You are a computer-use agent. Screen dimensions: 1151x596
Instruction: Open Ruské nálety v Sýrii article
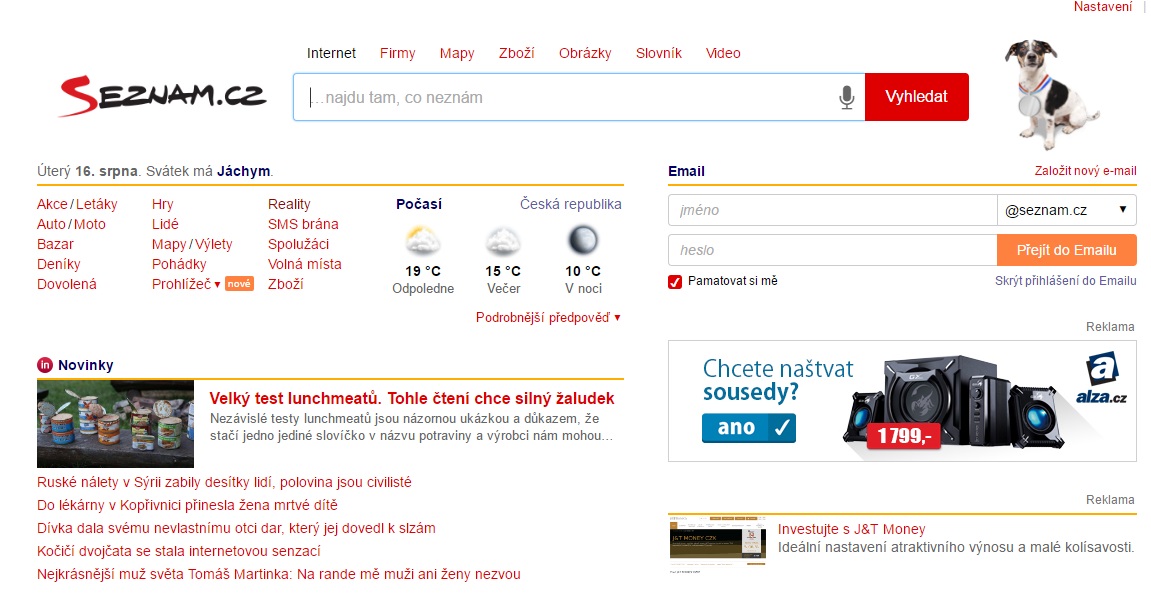pyautogui.click(x=224, y=482)
